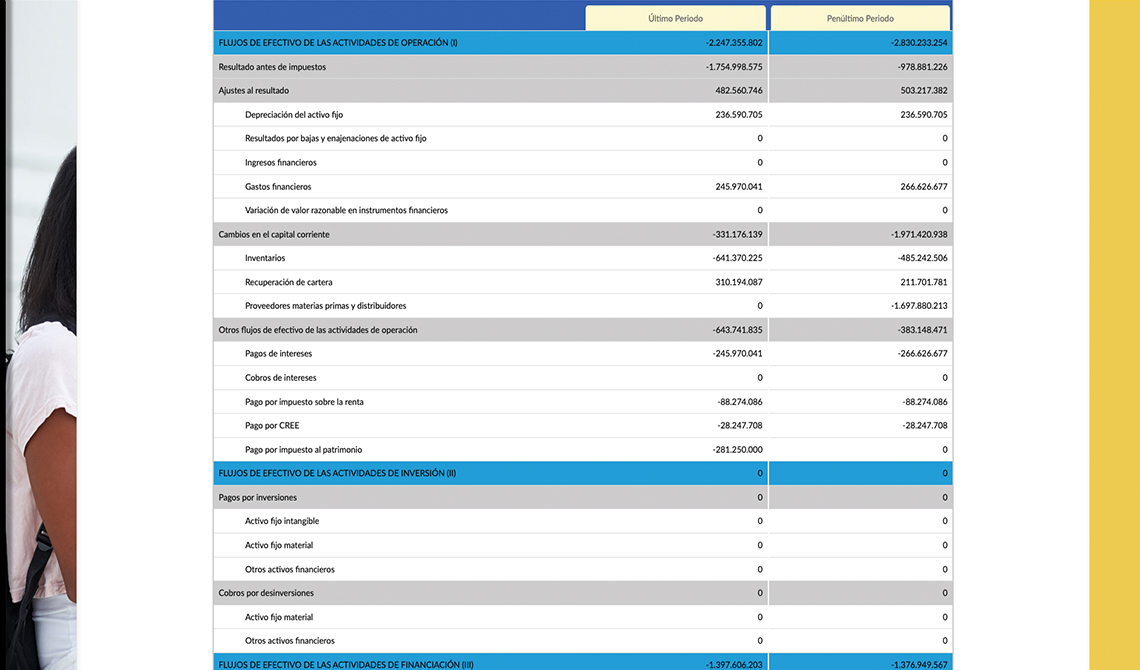Select the Último Periodo column tab
The height and width of the screenshot is (670, 1140).
(675, 18)
